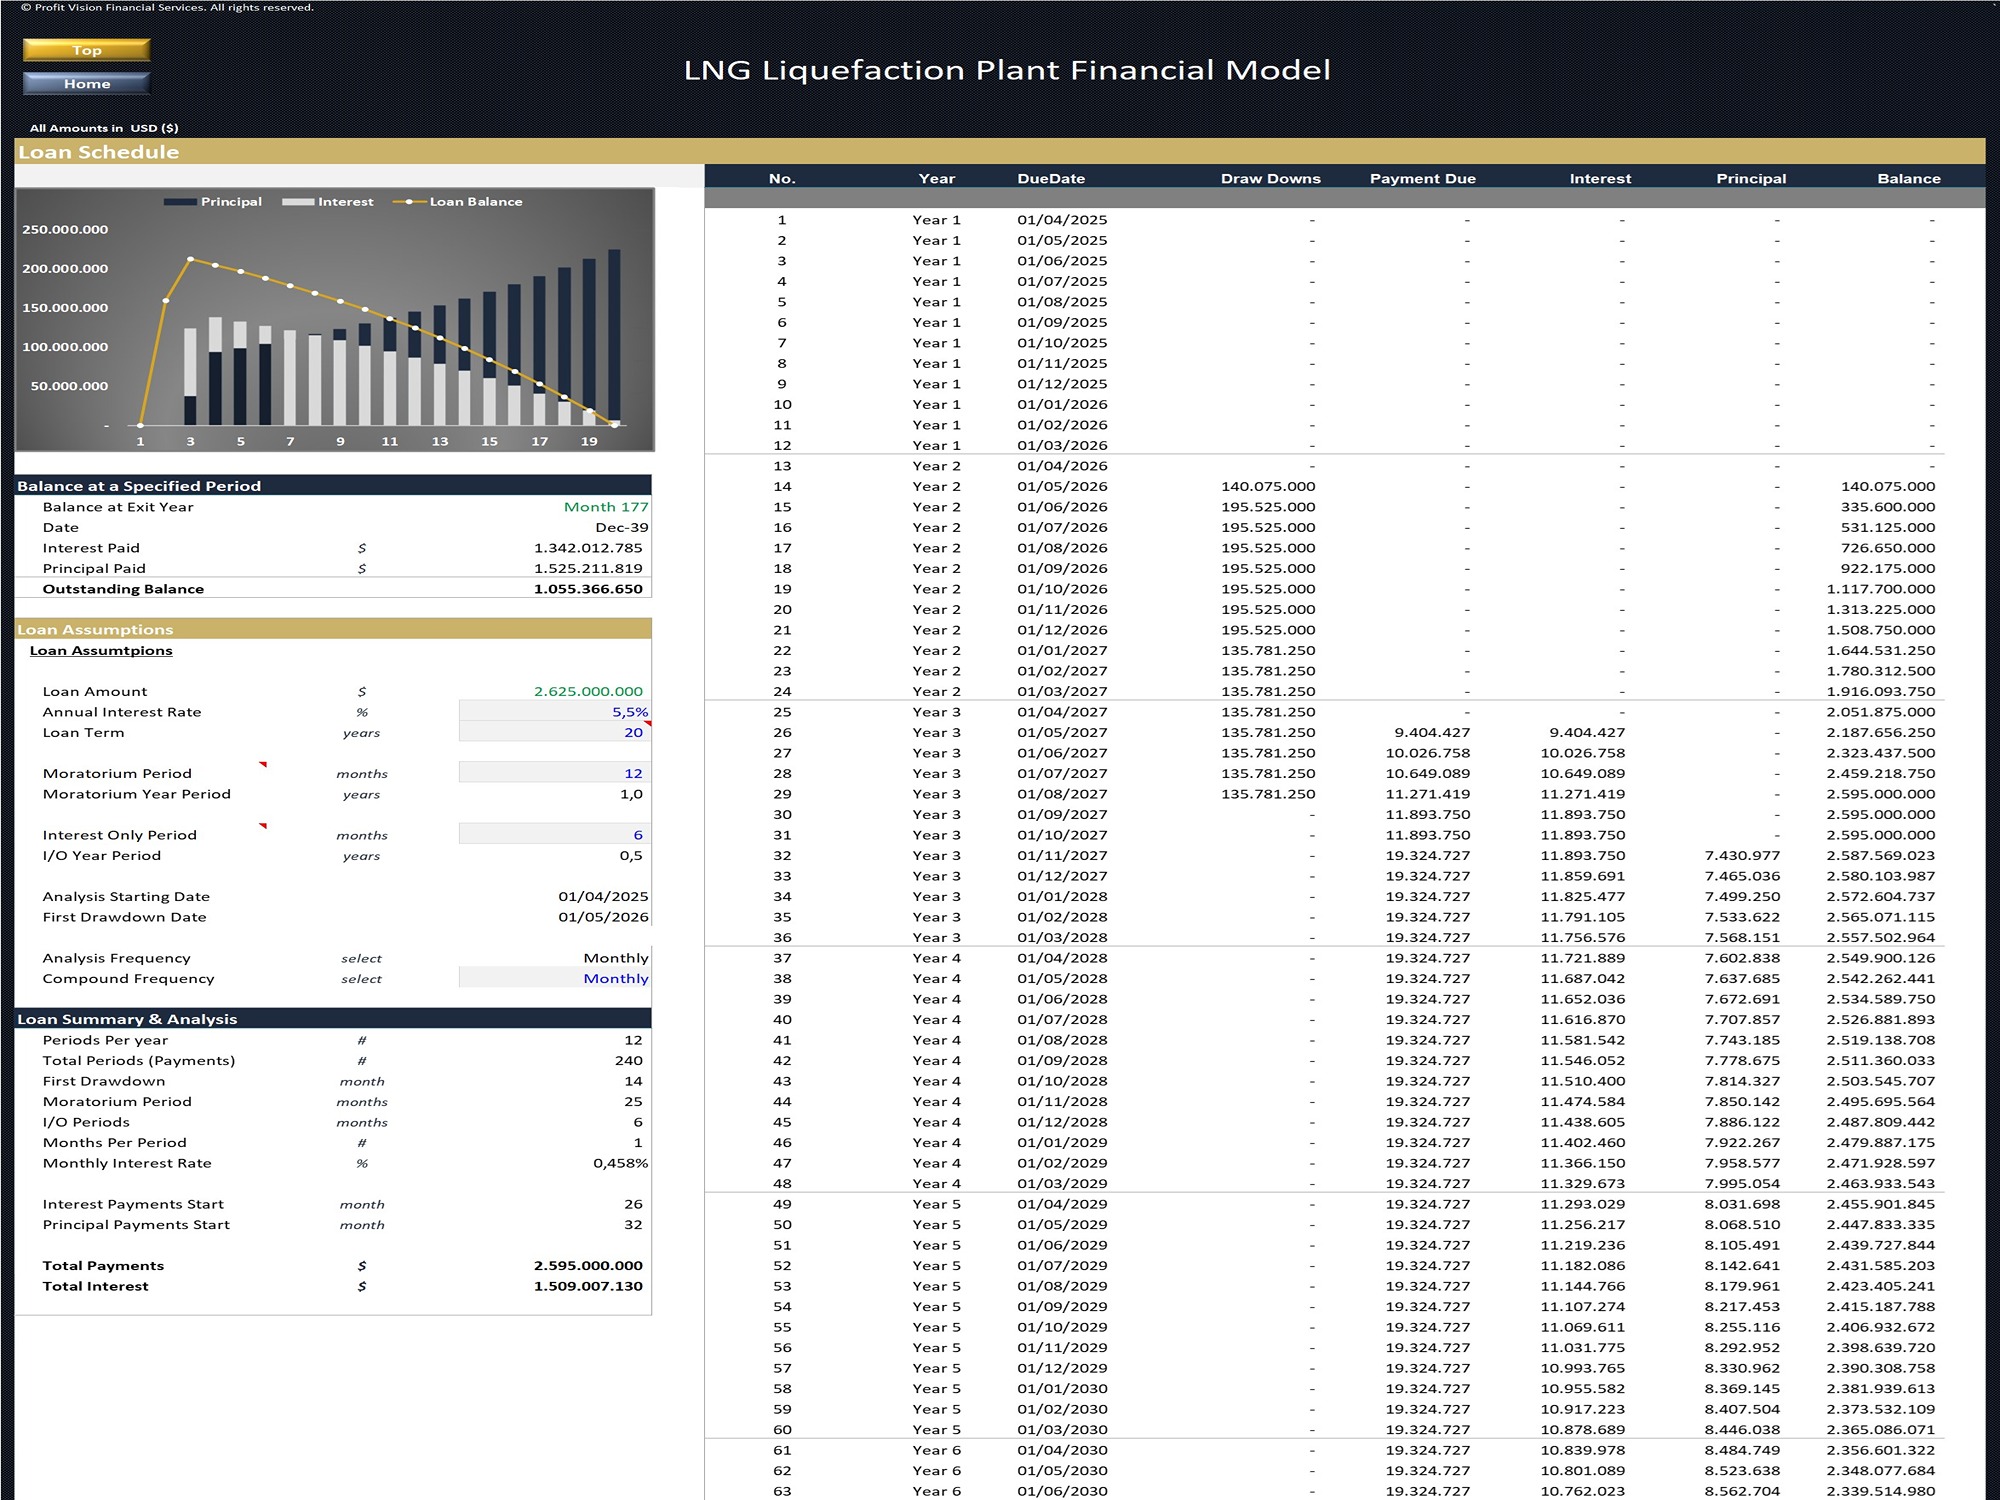Image resolution: width=2000 pixels, height=1500 pixels.
Task: Open the Balance at Exit Year Month 177 selector
Action: point(605,507)
